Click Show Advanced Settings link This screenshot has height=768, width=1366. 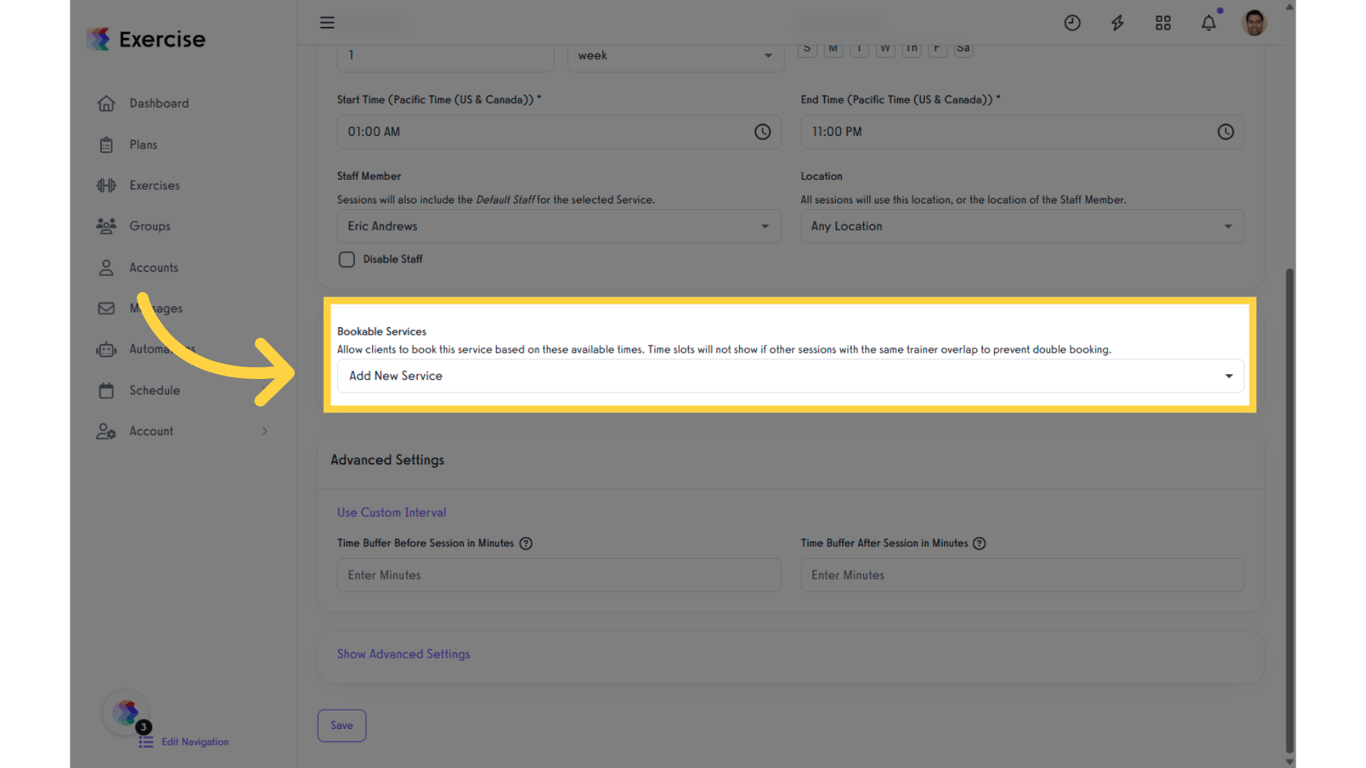(403, 653)
